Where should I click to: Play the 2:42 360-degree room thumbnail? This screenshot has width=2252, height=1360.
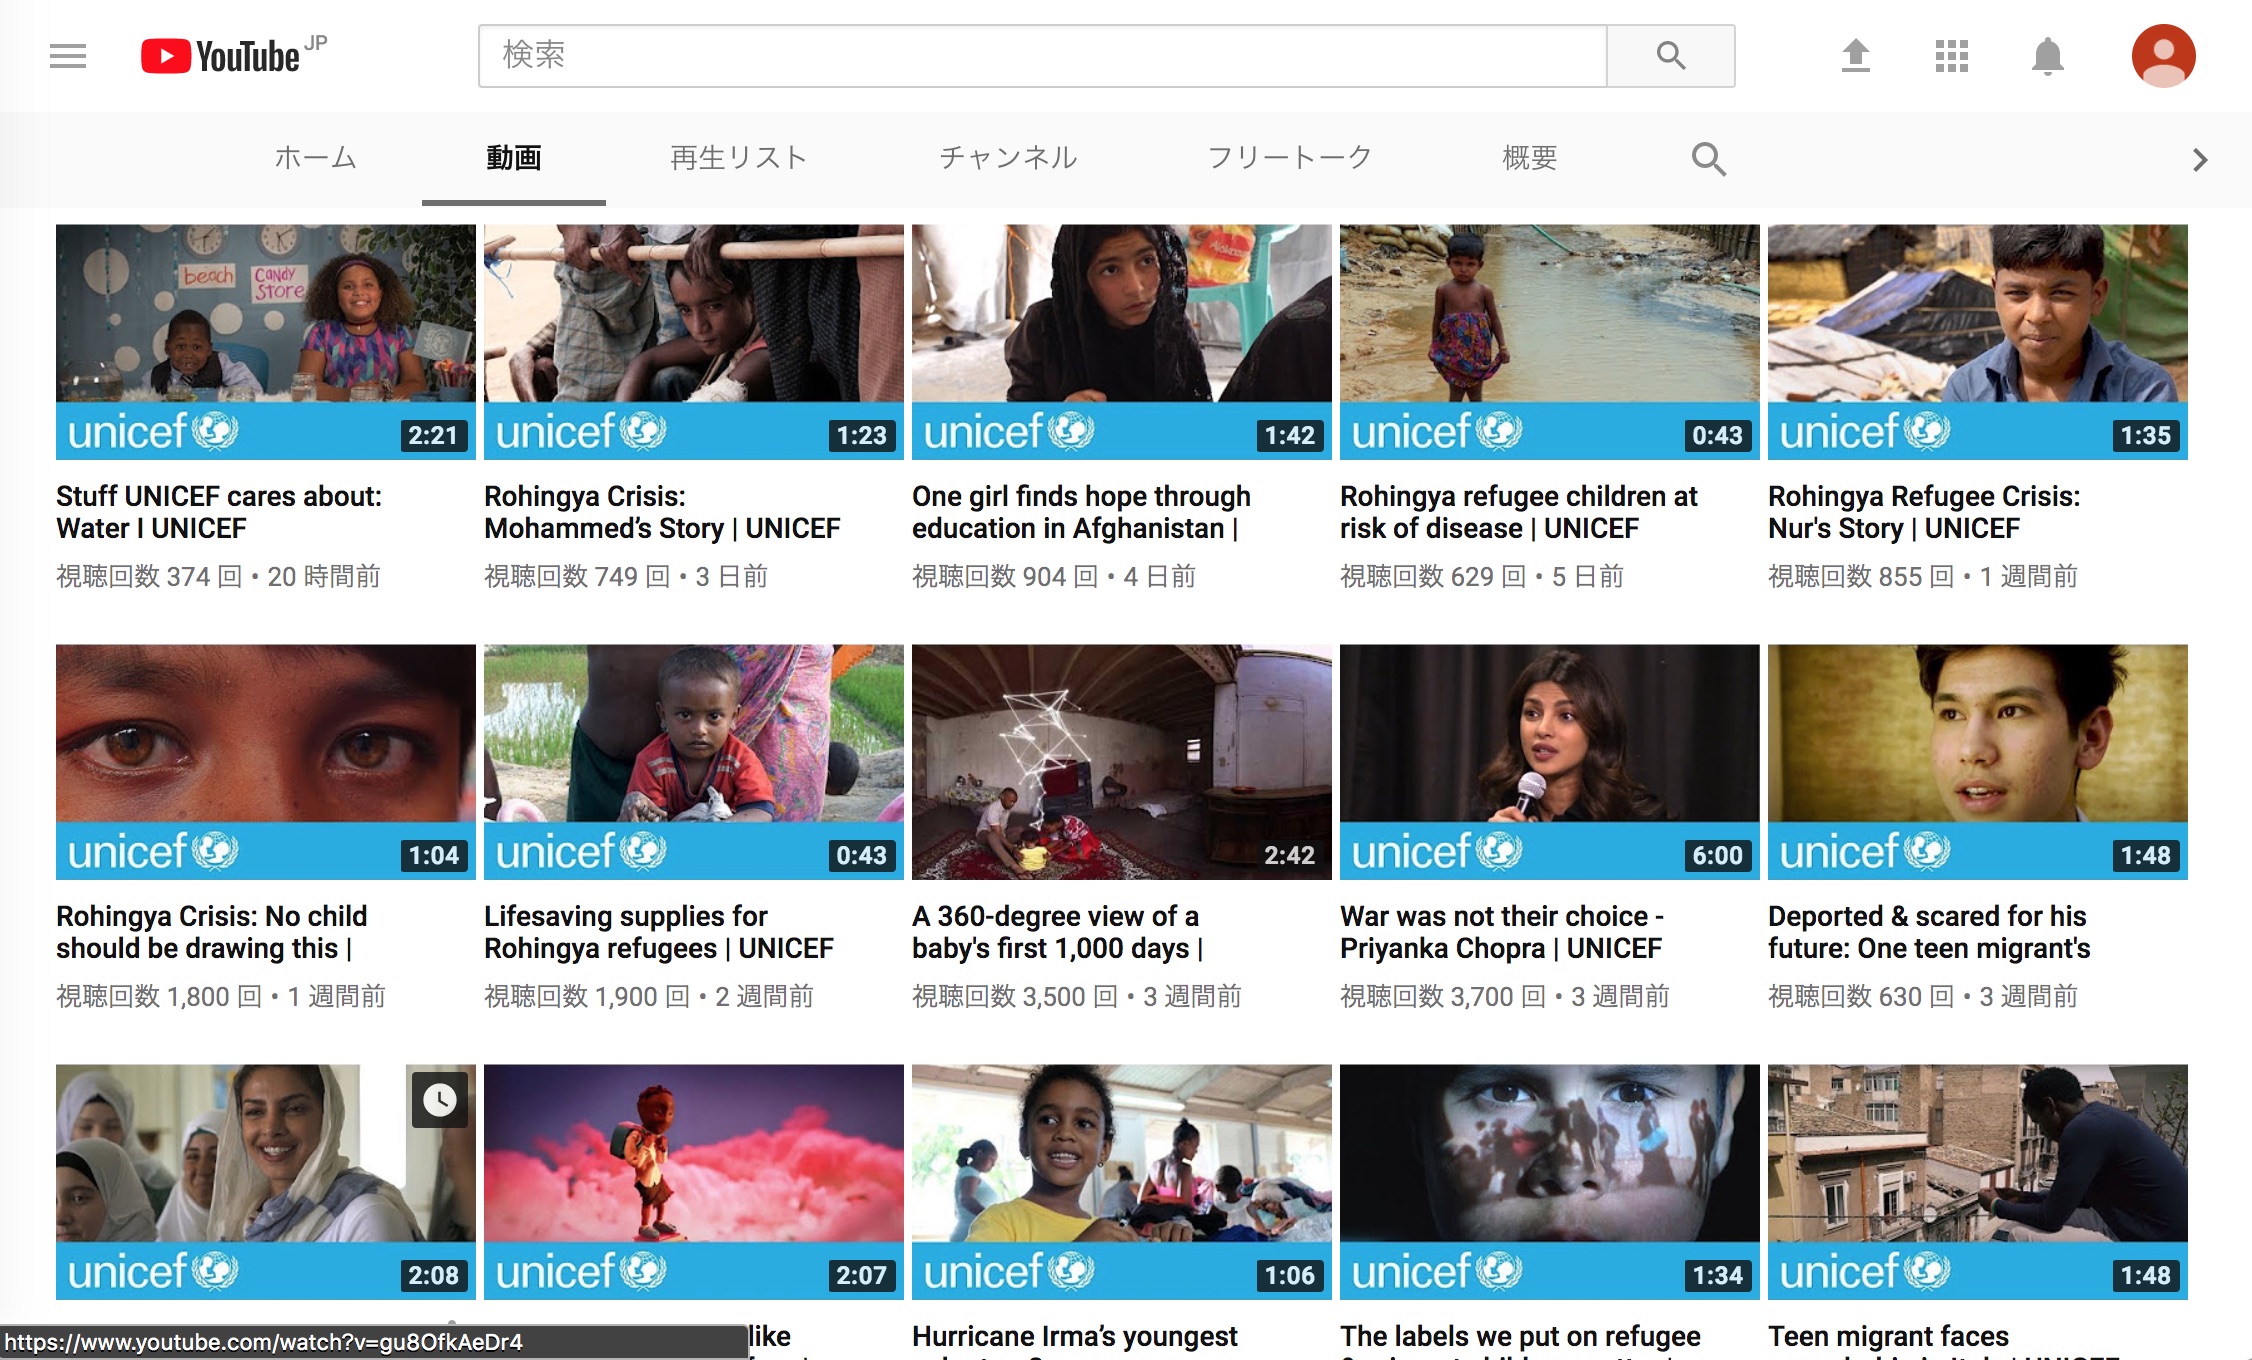tap(1122, 762)
